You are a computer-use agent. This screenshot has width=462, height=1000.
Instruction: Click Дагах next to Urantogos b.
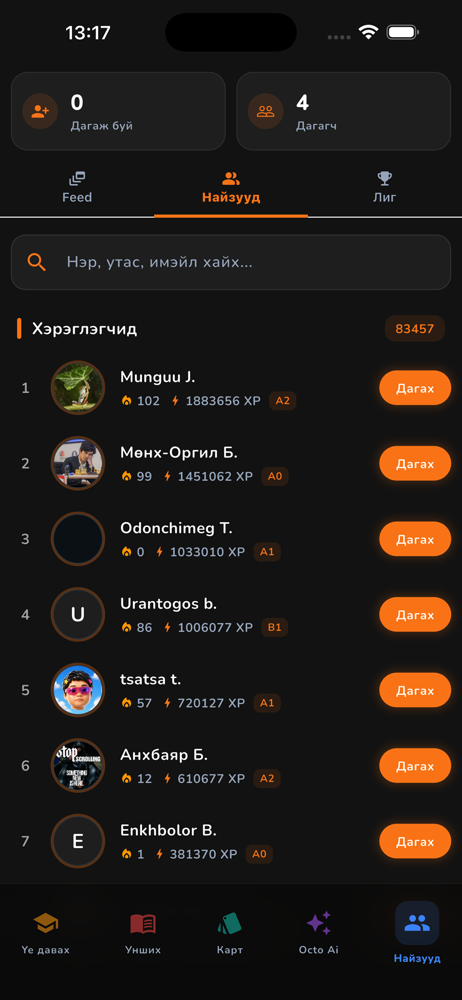415,614
